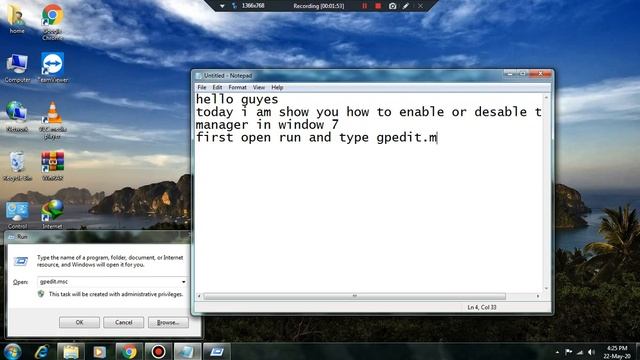Open the Network desktop icon
This screenshot has height=360, width=640.
17,116
